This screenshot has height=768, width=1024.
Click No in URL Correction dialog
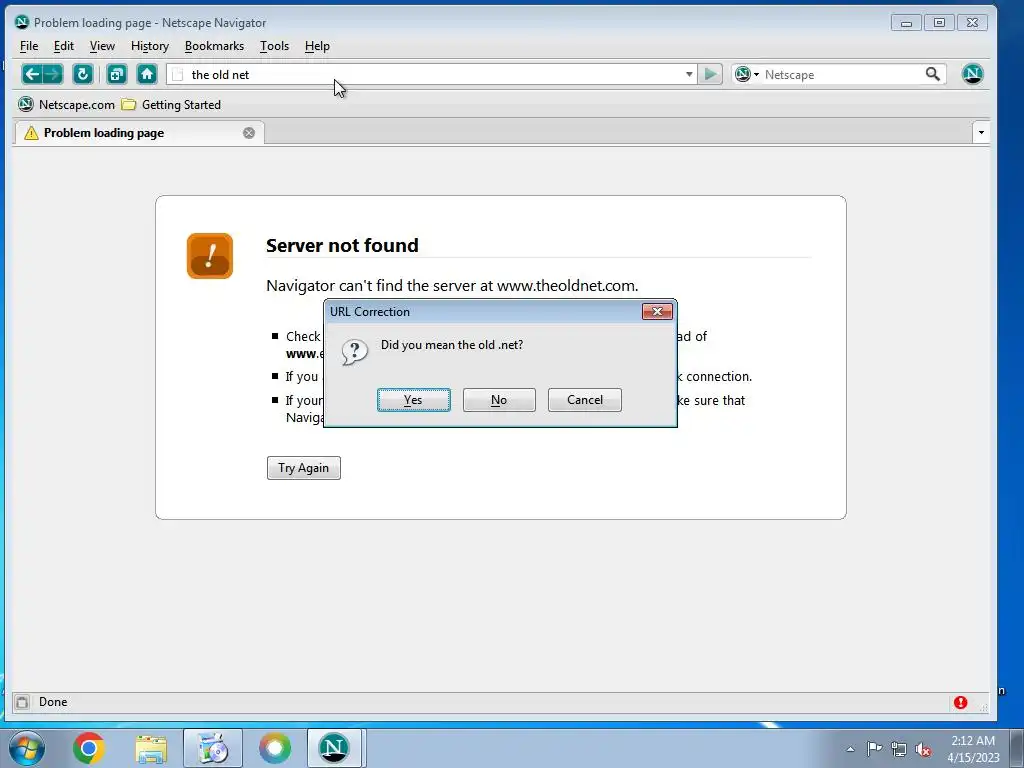tap(499, 400)
